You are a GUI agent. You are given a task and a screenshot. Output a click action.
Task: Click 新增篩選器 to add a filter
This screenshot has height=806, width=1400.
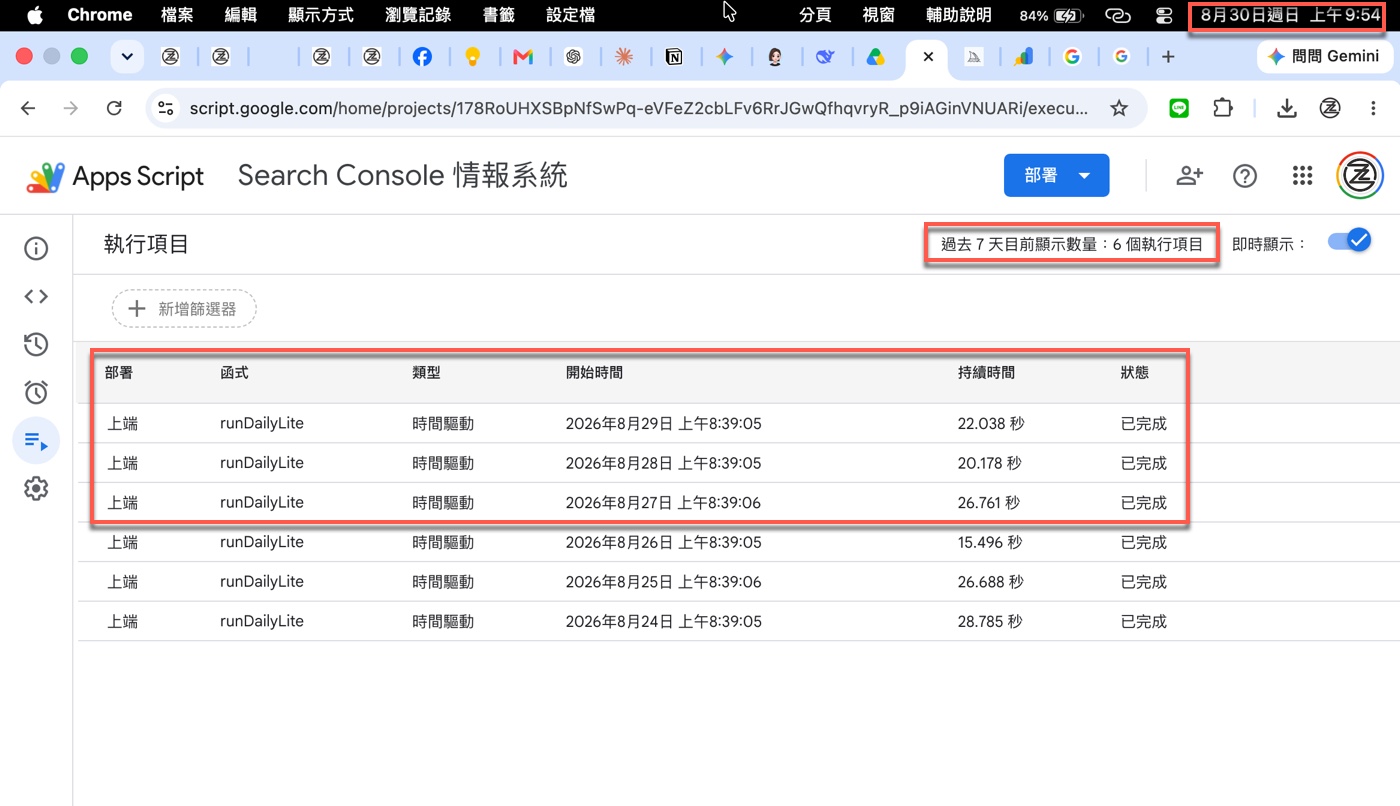[184, 309]
